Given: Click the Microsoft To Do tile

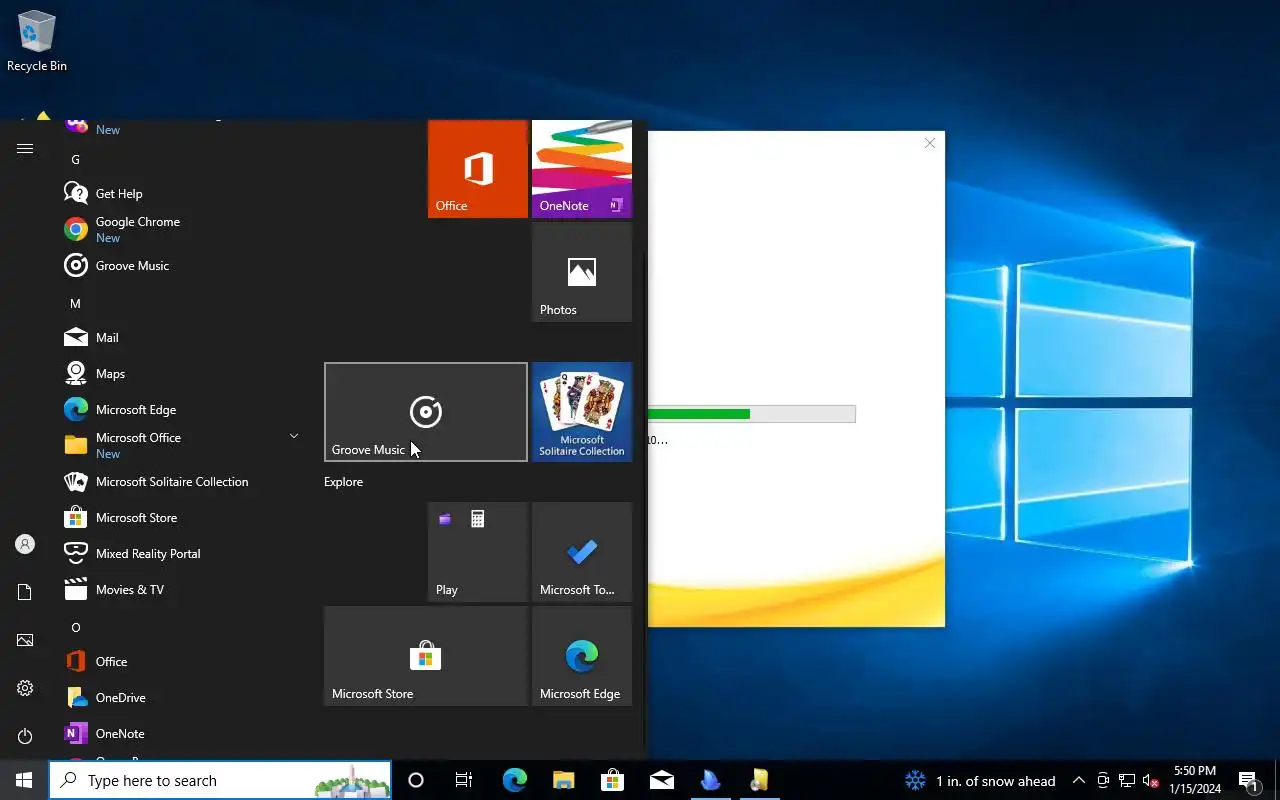Looking at the screenshot, I should 582,552.
